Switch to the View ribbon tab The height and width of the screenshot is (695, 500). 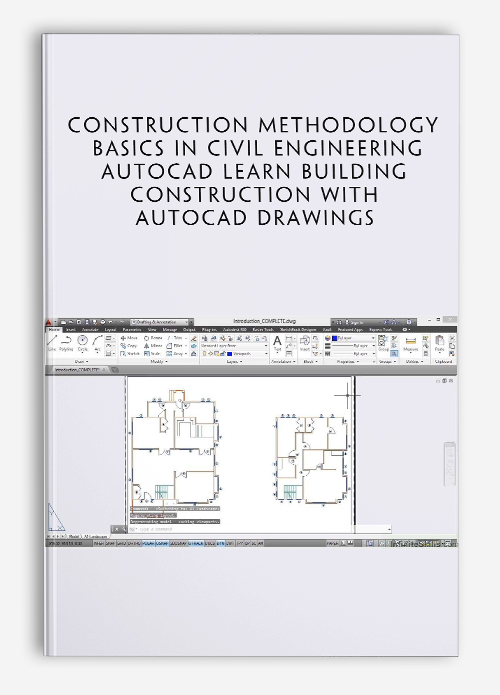[x=152, y=330]
